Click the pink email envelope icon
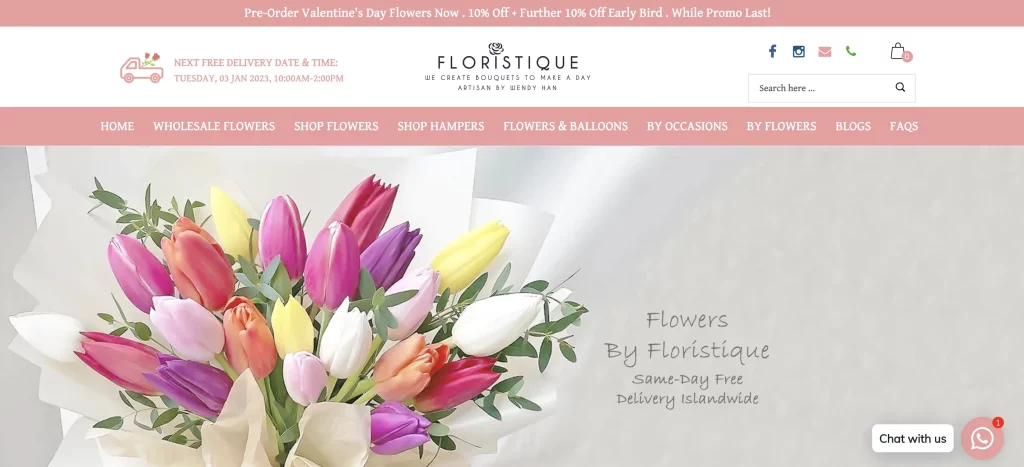Screen dimensions: 1024x467 (825, 52)
